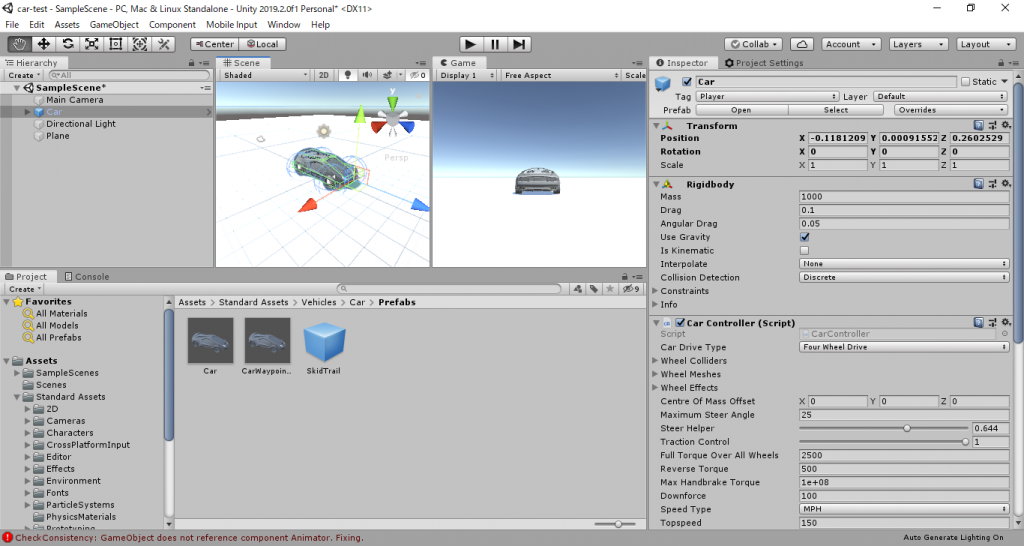
Task: Toggle scene audio
Action: click(x=367, y=75)
